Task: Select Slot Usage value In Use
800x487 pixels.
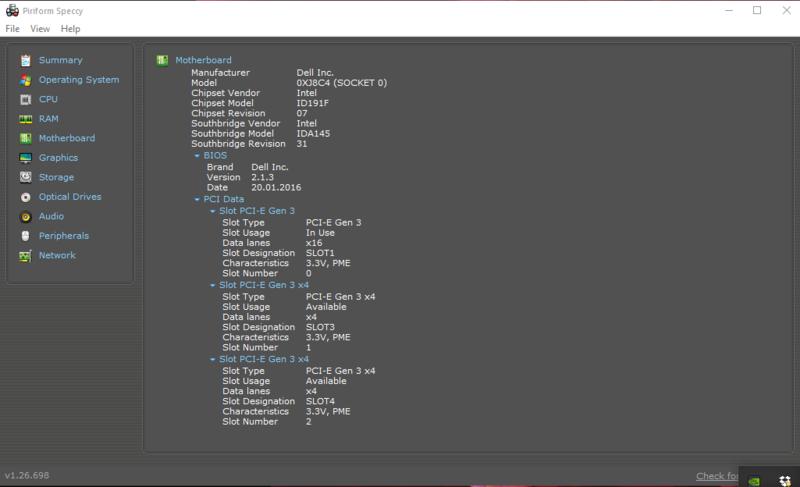Action: click(x=320, y=233)
